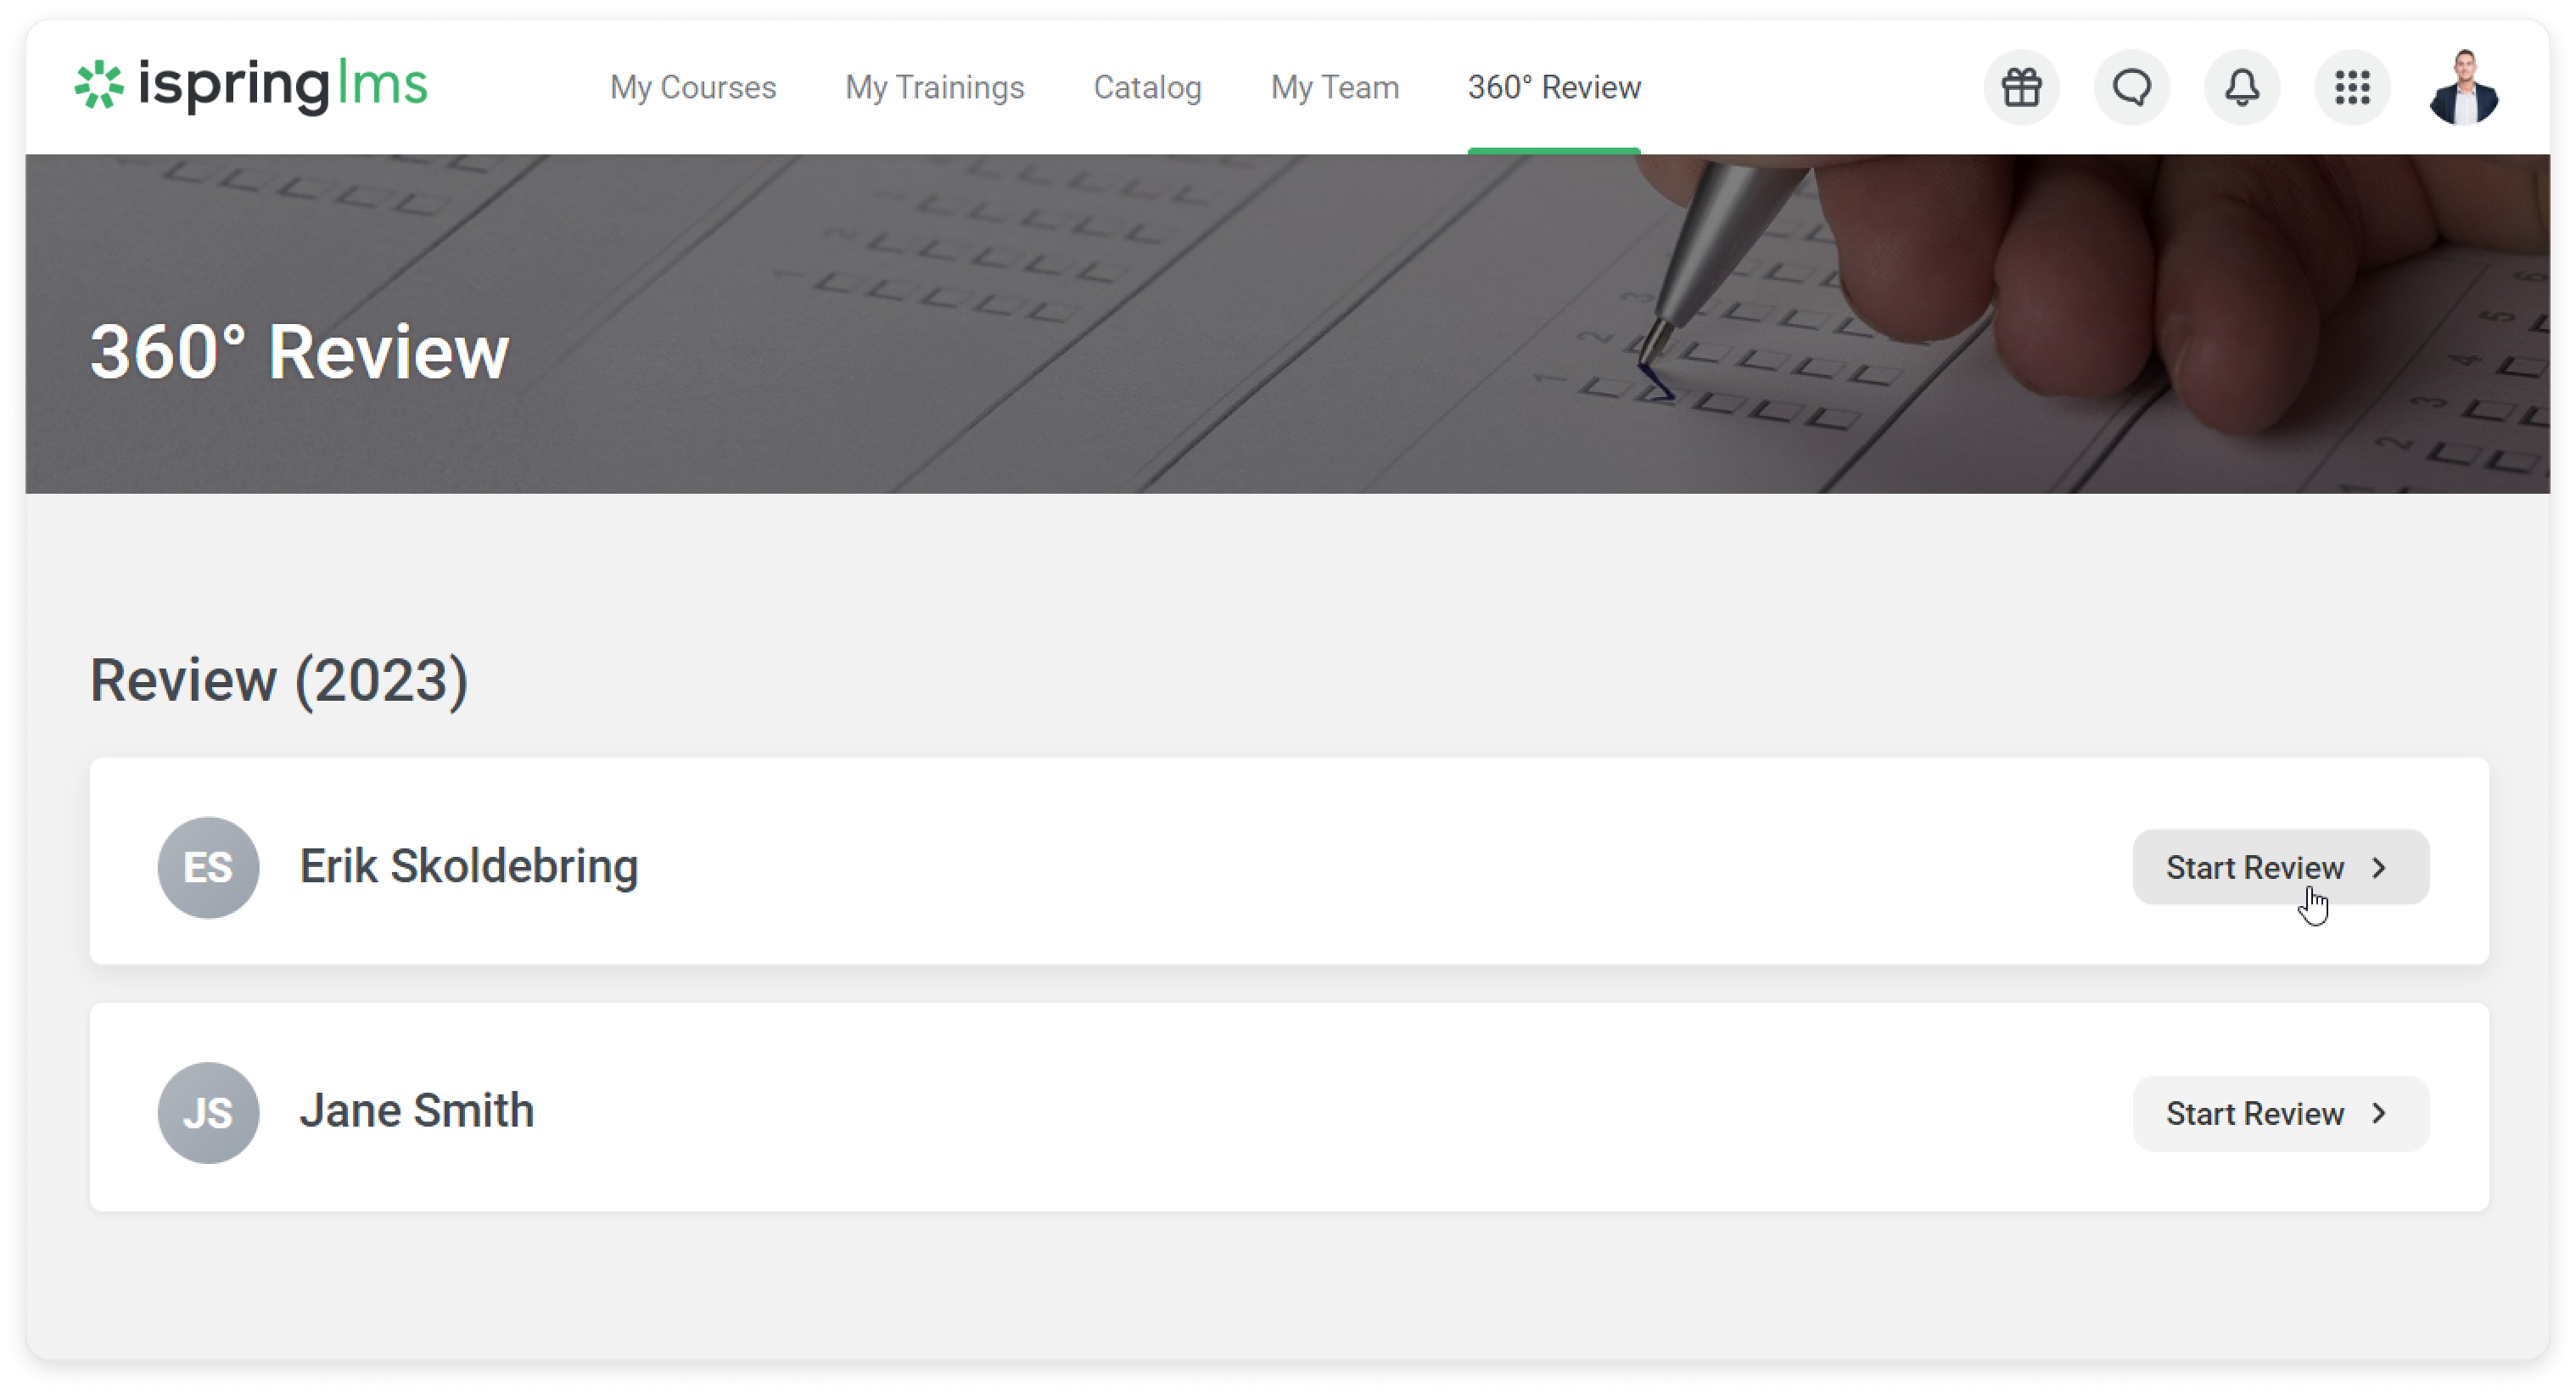
Task: Click the iSpring LMS logo
Action: [251, 85]
